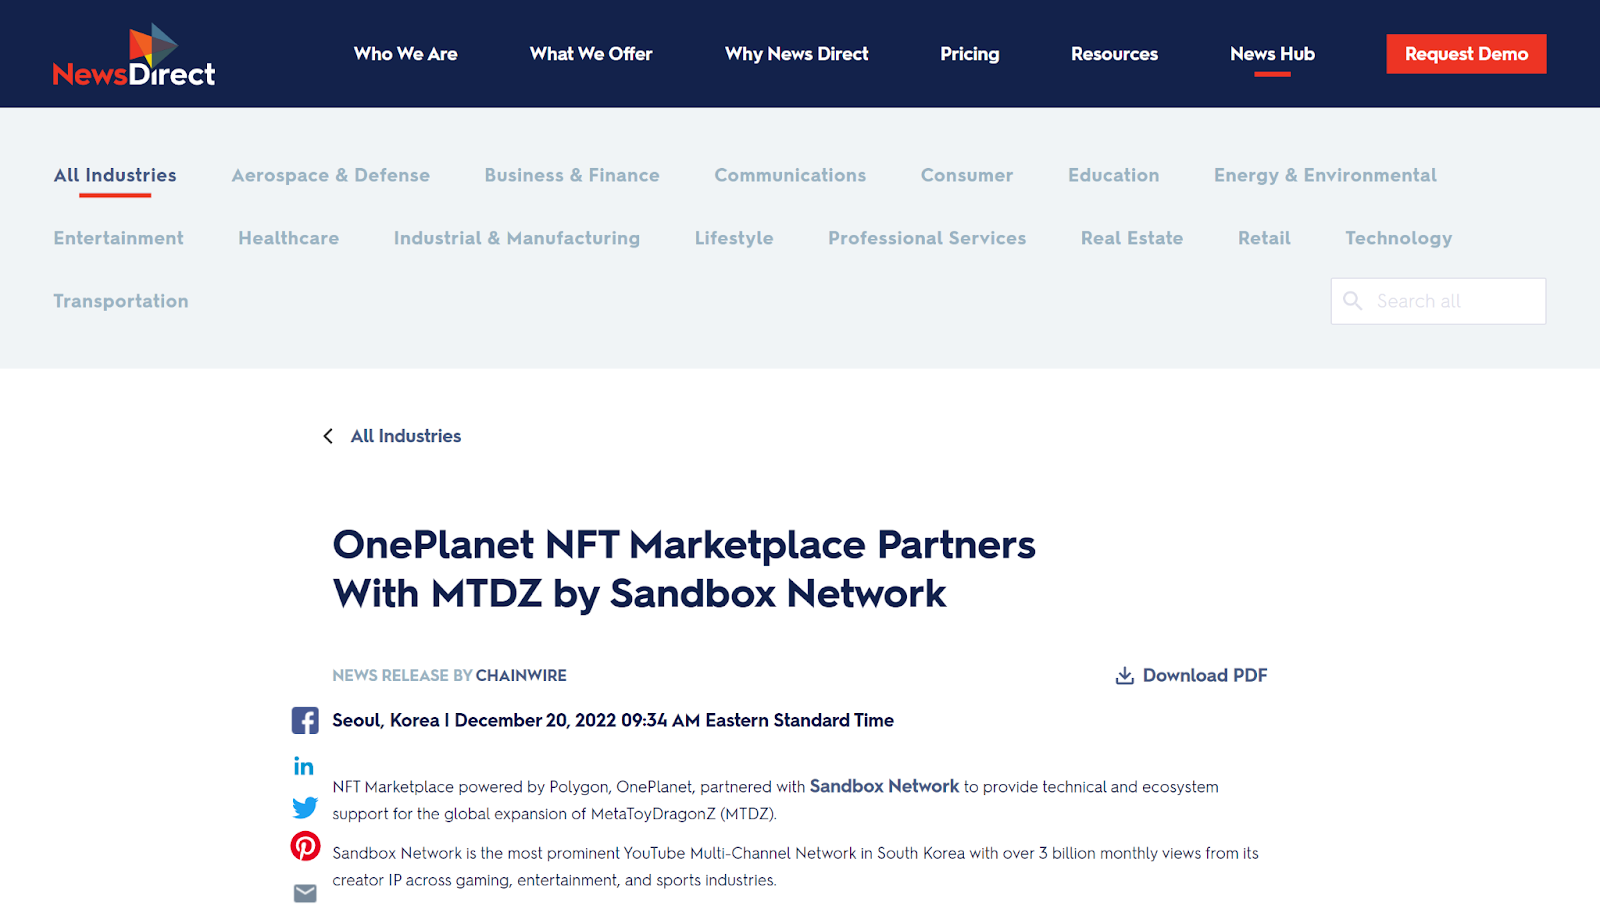Filter by Technology industry

[1398, 238]
